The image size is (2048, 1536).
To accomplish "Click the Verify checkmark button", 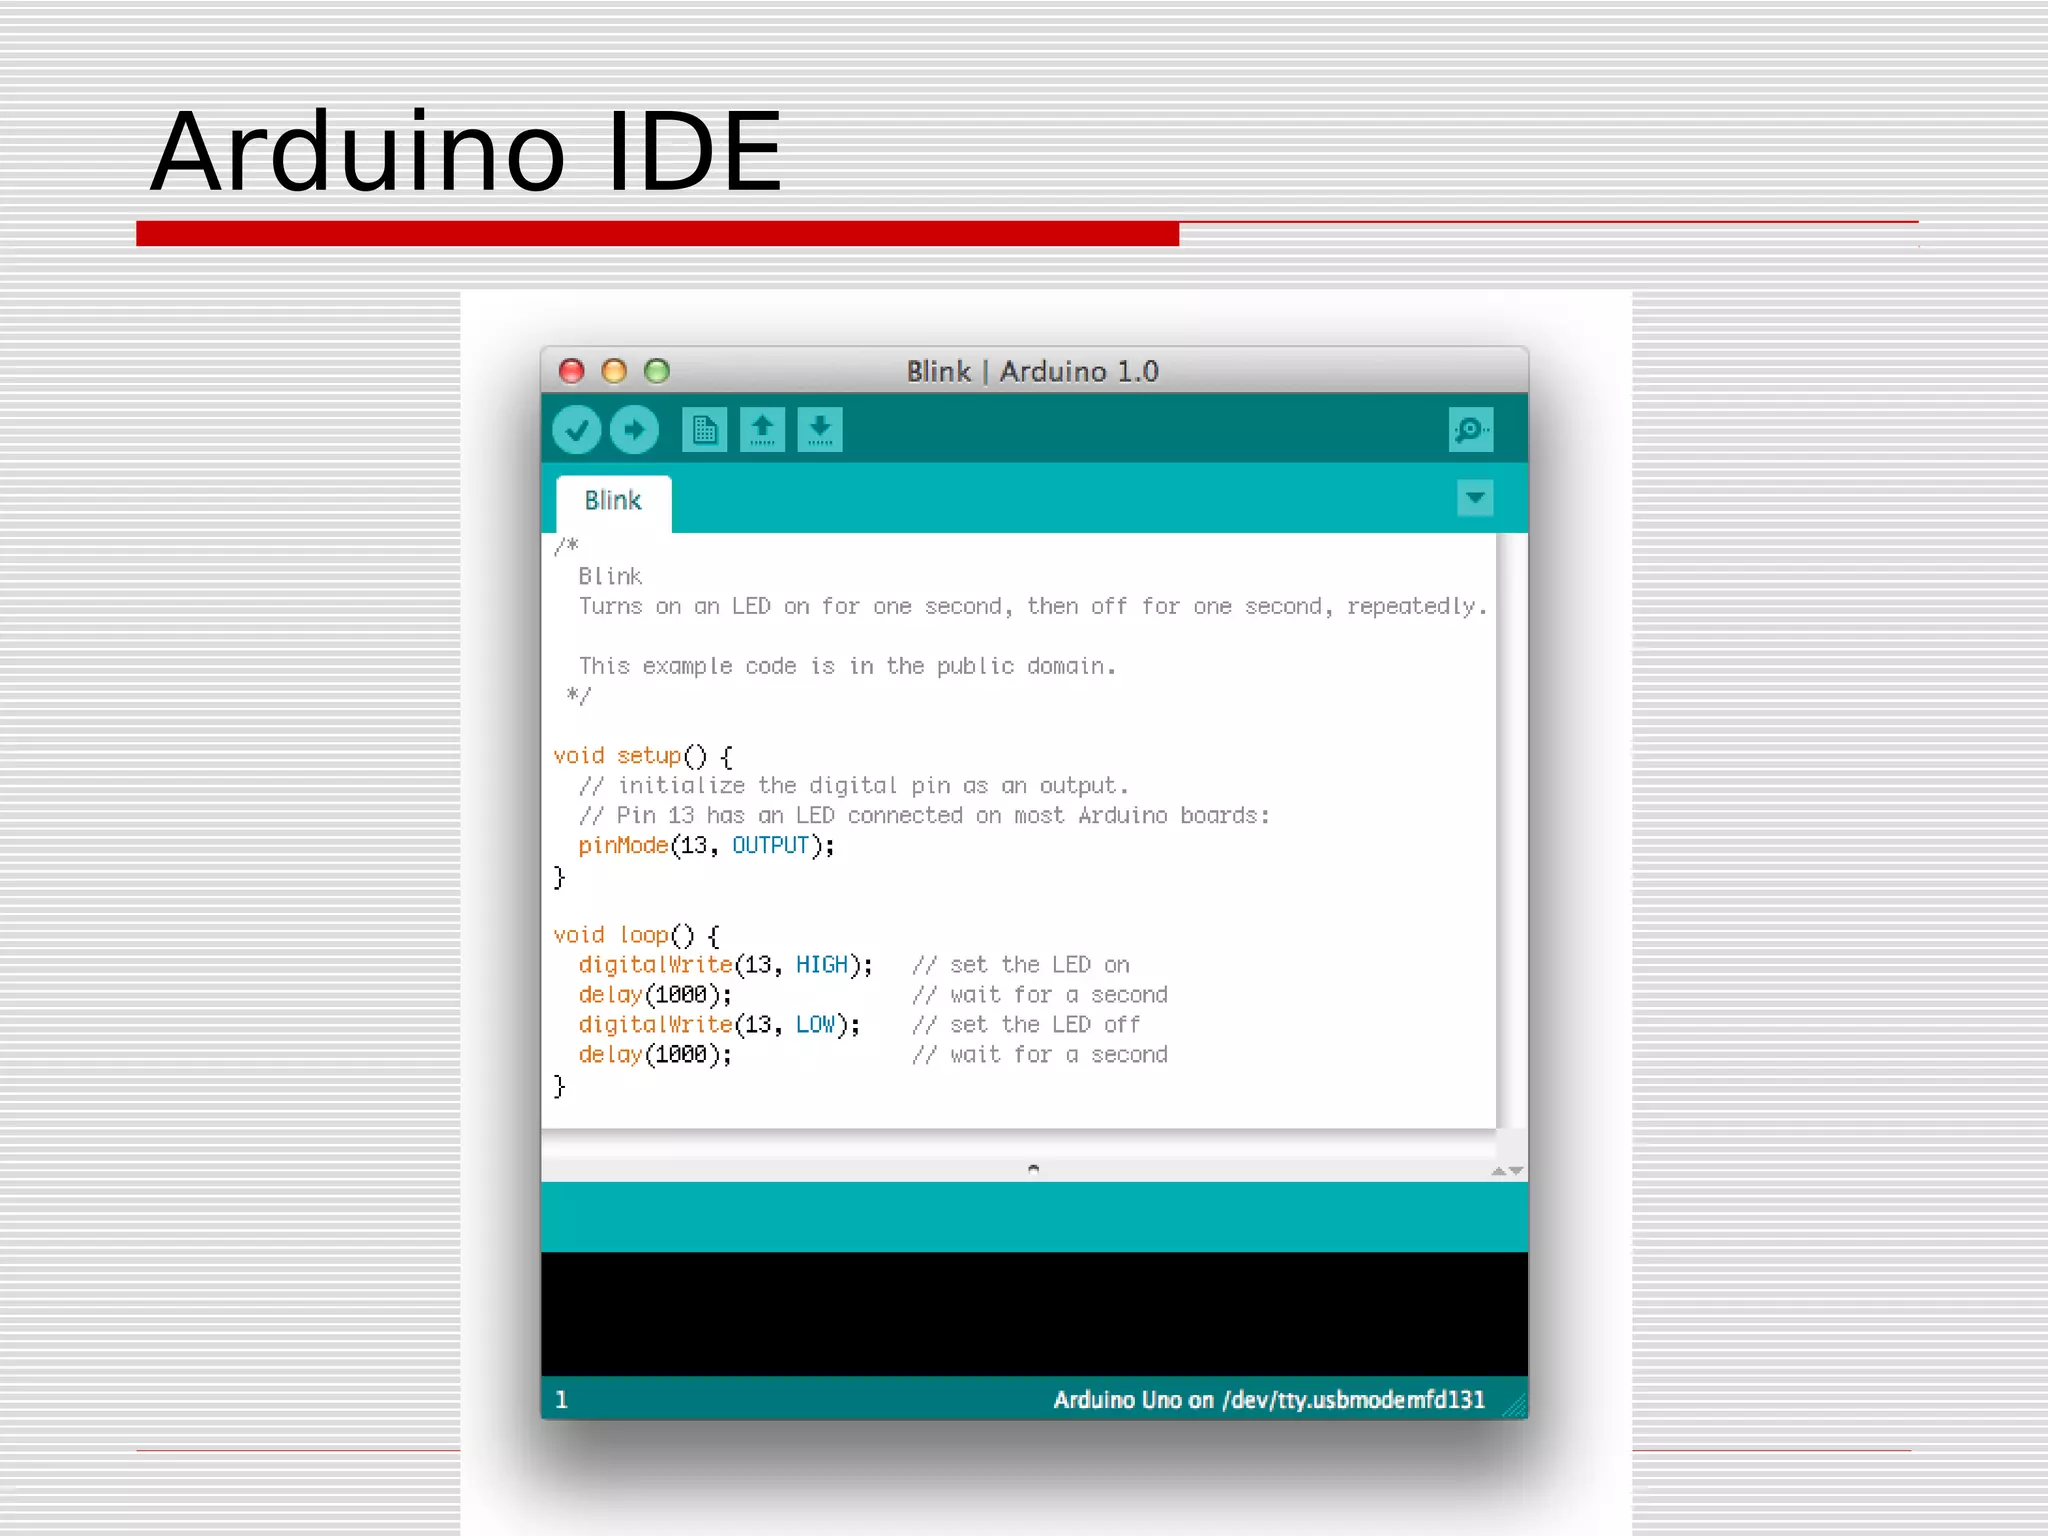I will (577, 430).
